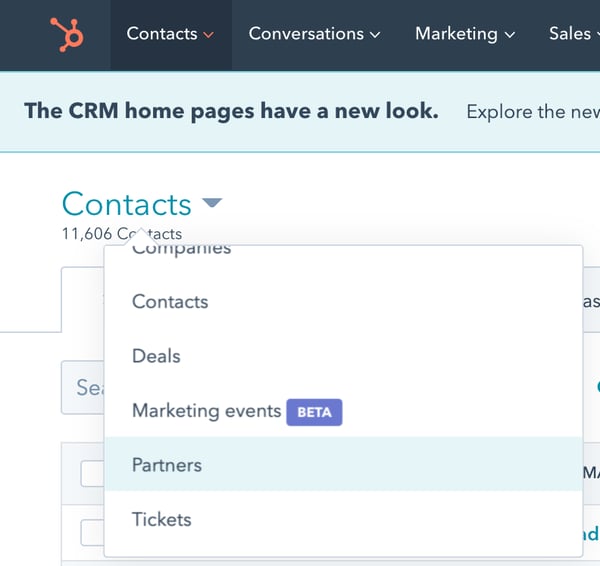Expand the Conversations navigation menu
Image resolution: width=600 pixels, height=566 pixels.
315,34
